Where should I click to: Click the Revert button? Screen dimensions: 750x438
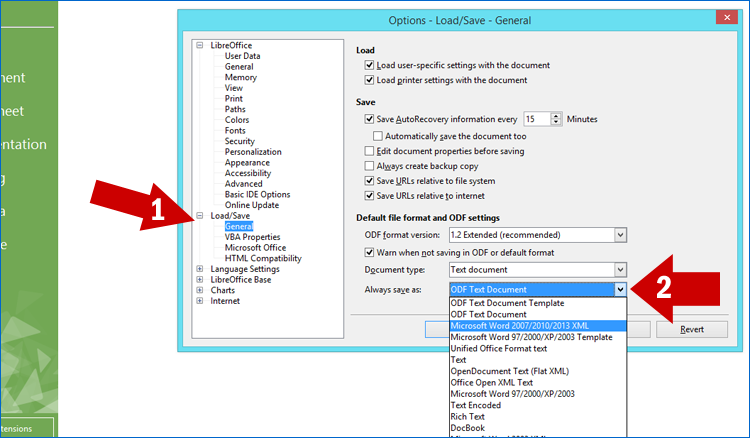[x=691, y=329]
